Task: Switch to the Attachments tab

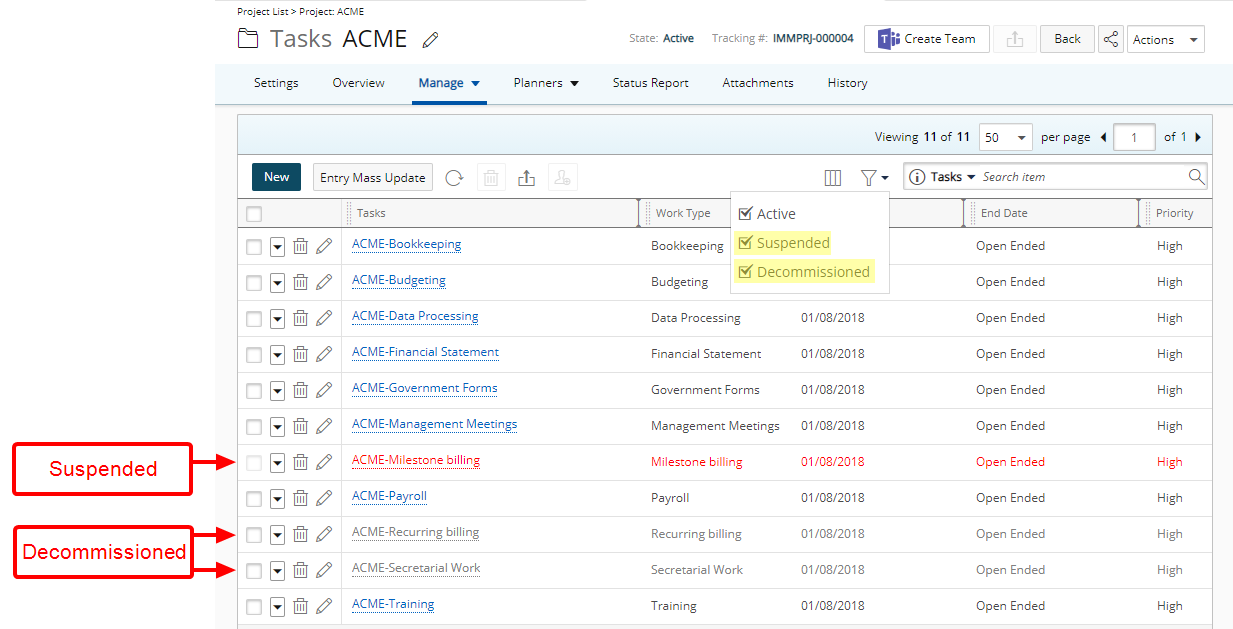Action: [758, 83]
